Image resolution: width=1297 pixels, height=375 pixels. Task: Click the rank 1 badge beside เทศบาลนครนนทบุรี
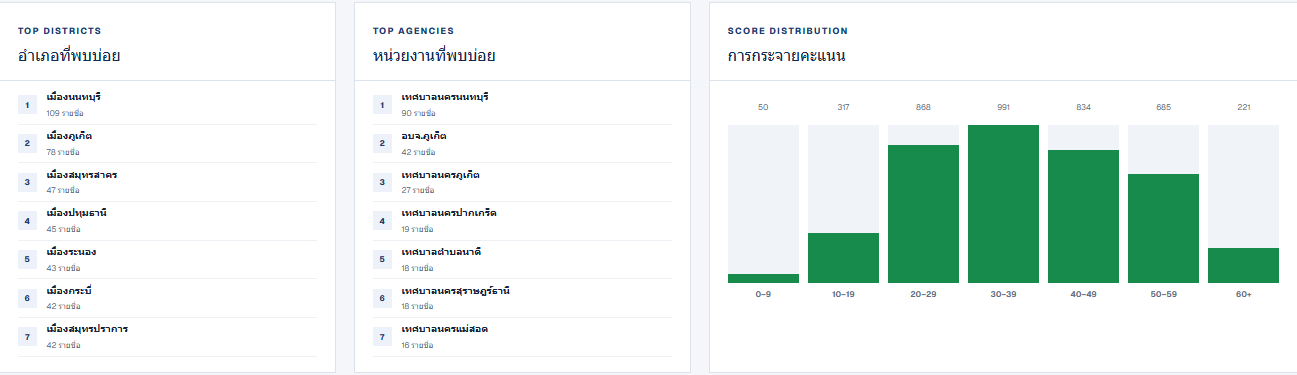coord(382,104)
